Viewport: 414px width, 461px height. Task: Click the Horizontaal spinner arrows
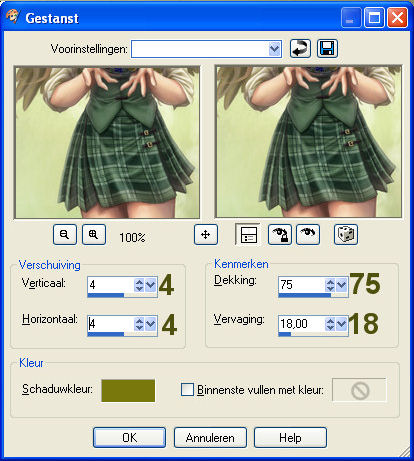[x=139, y=324]
